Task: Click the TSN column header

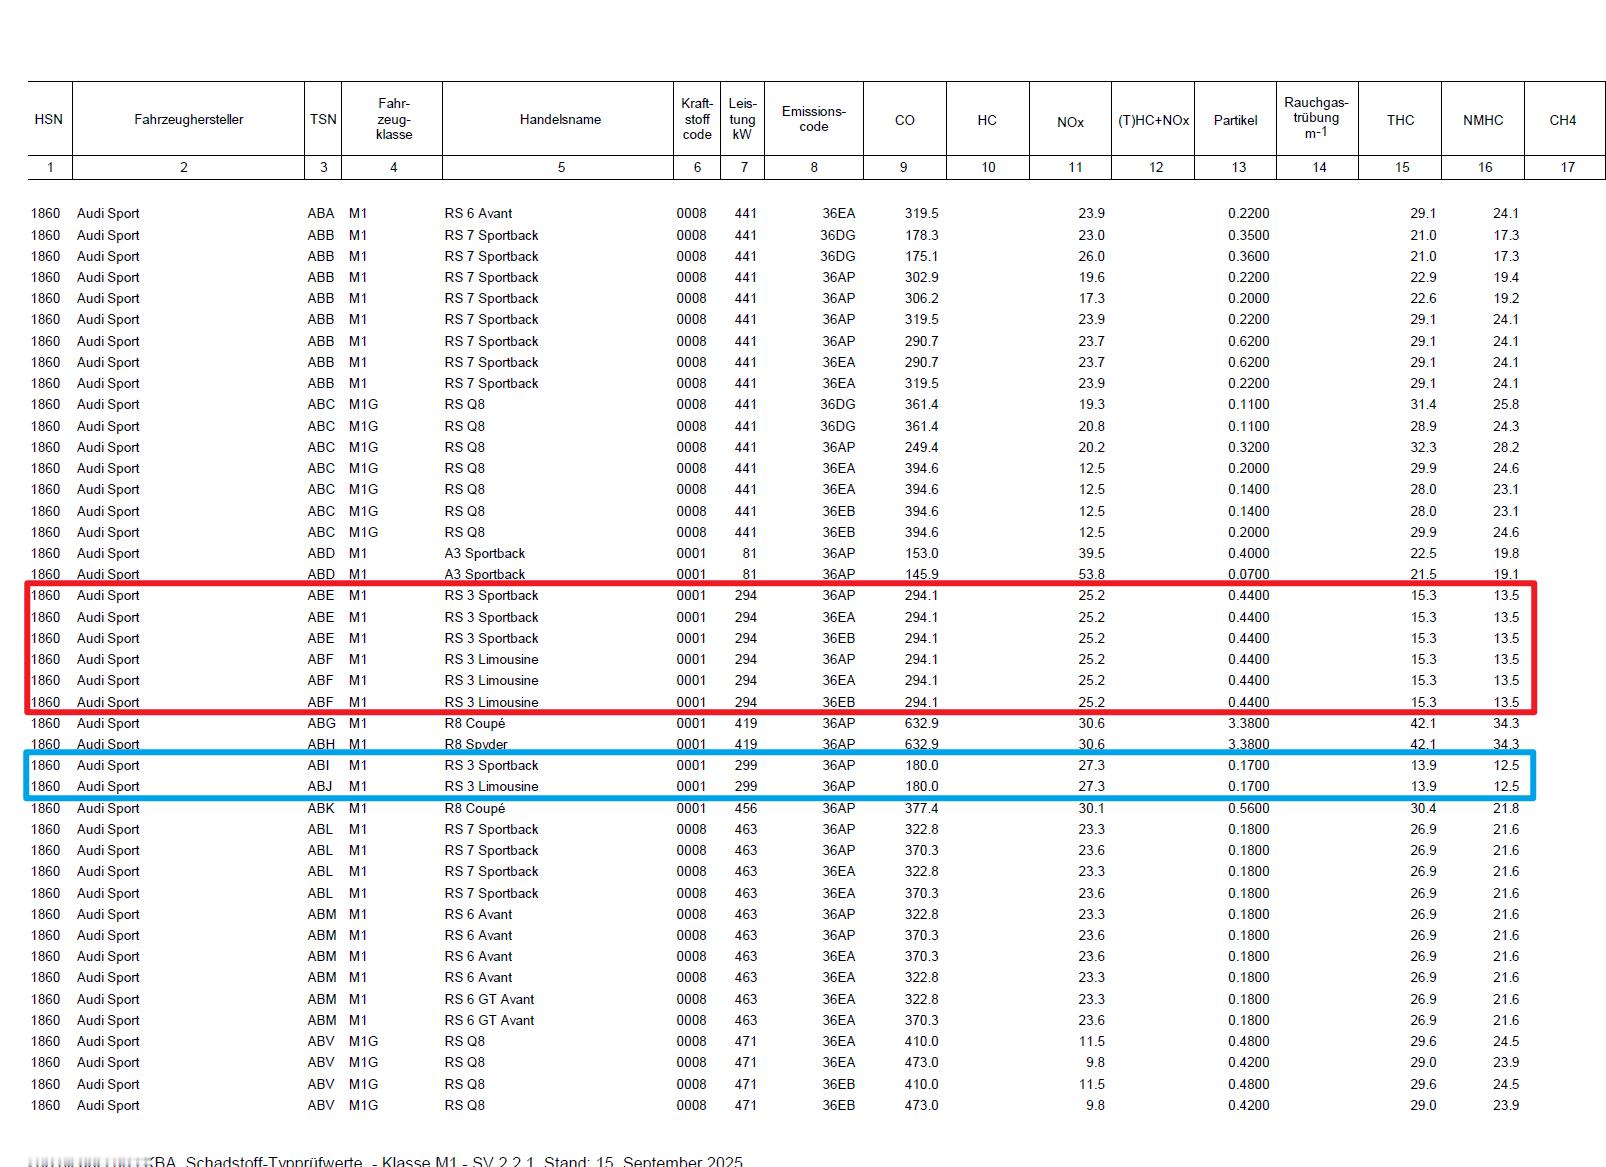Action: [323, 119]
